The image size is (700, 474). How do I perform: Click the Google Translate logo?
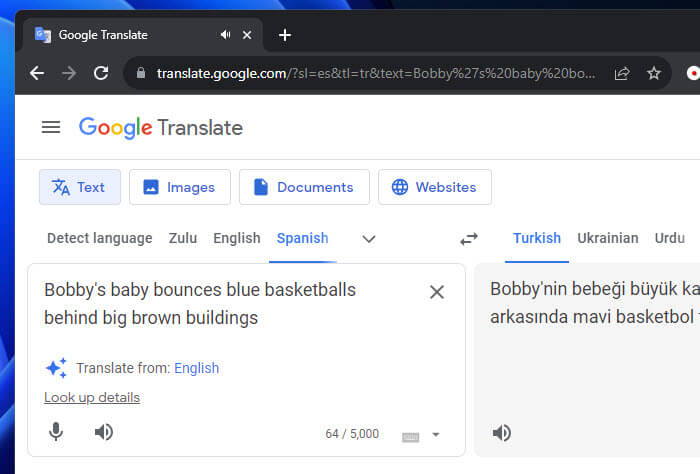(x=161, y=128)
